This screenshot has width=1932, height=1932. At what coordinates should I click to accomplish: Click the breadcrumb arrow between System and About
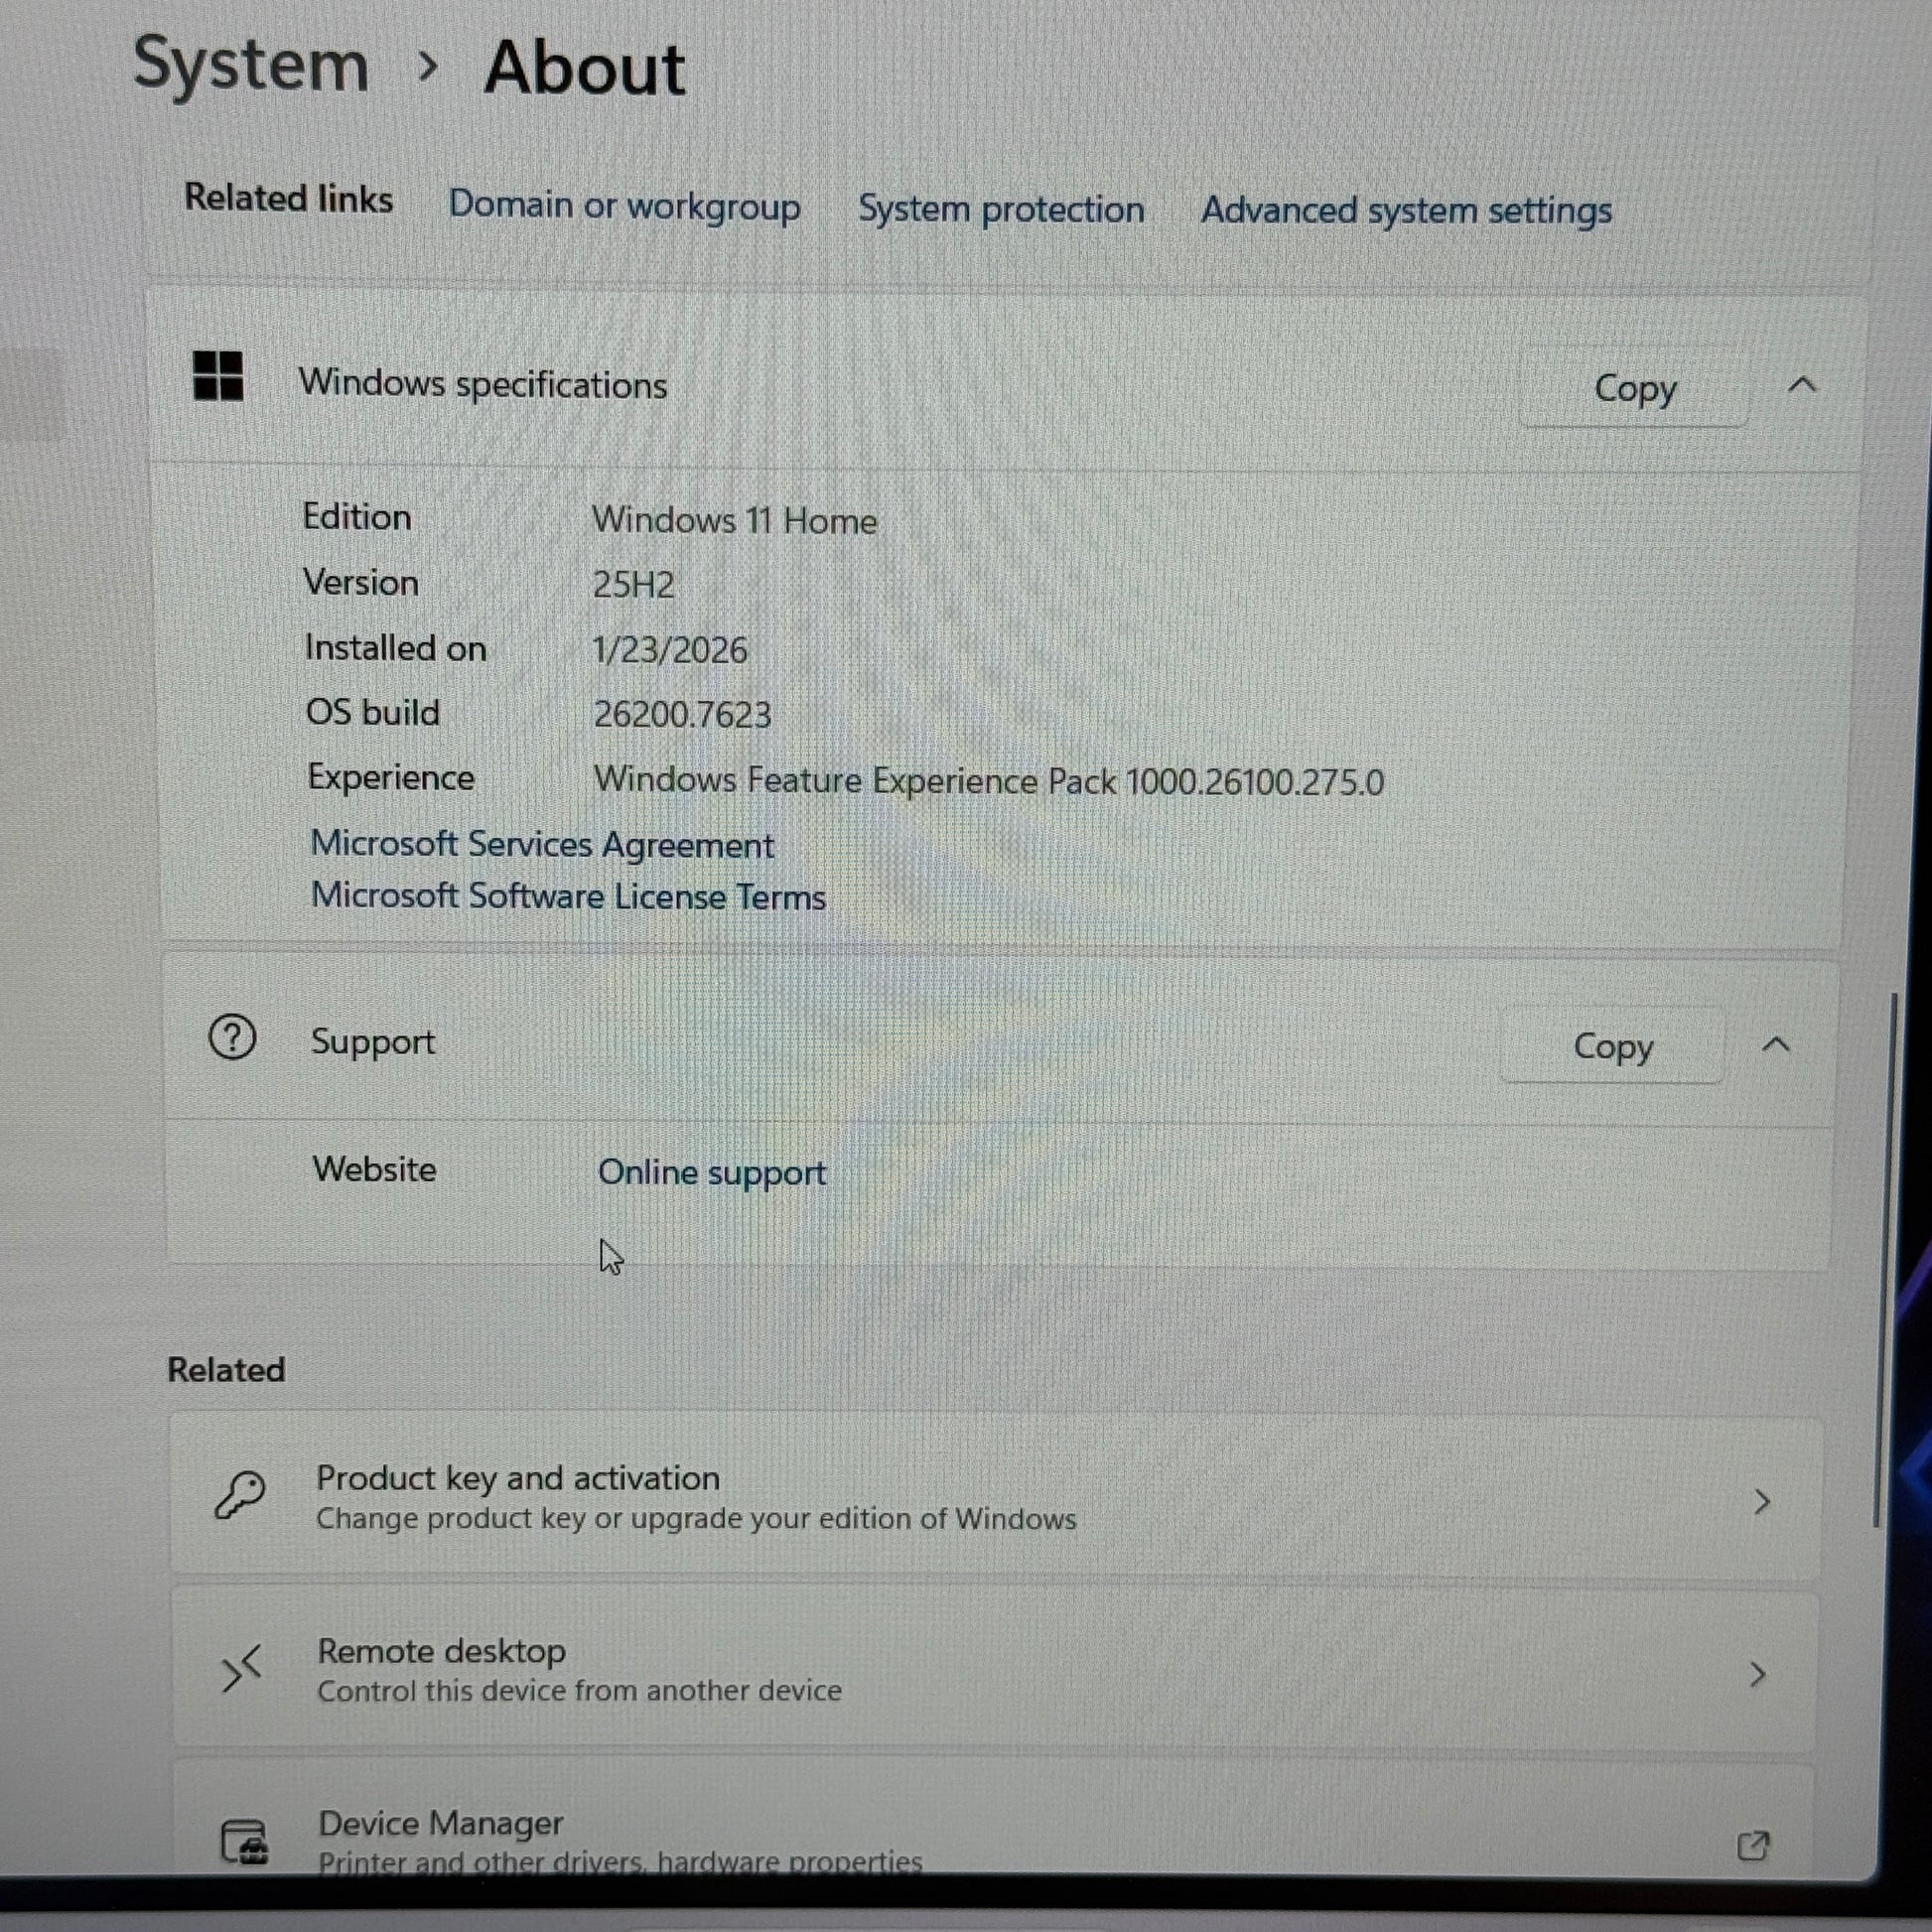(427, 67)
